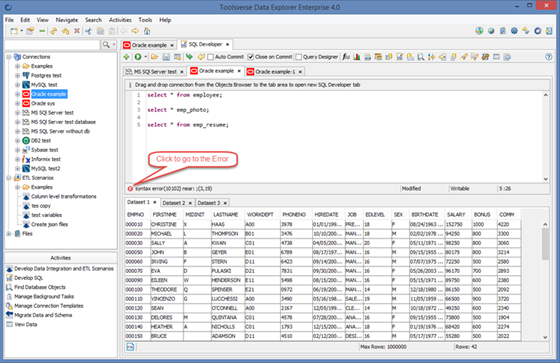Click the green commit arrow icon

coord(189,57)
